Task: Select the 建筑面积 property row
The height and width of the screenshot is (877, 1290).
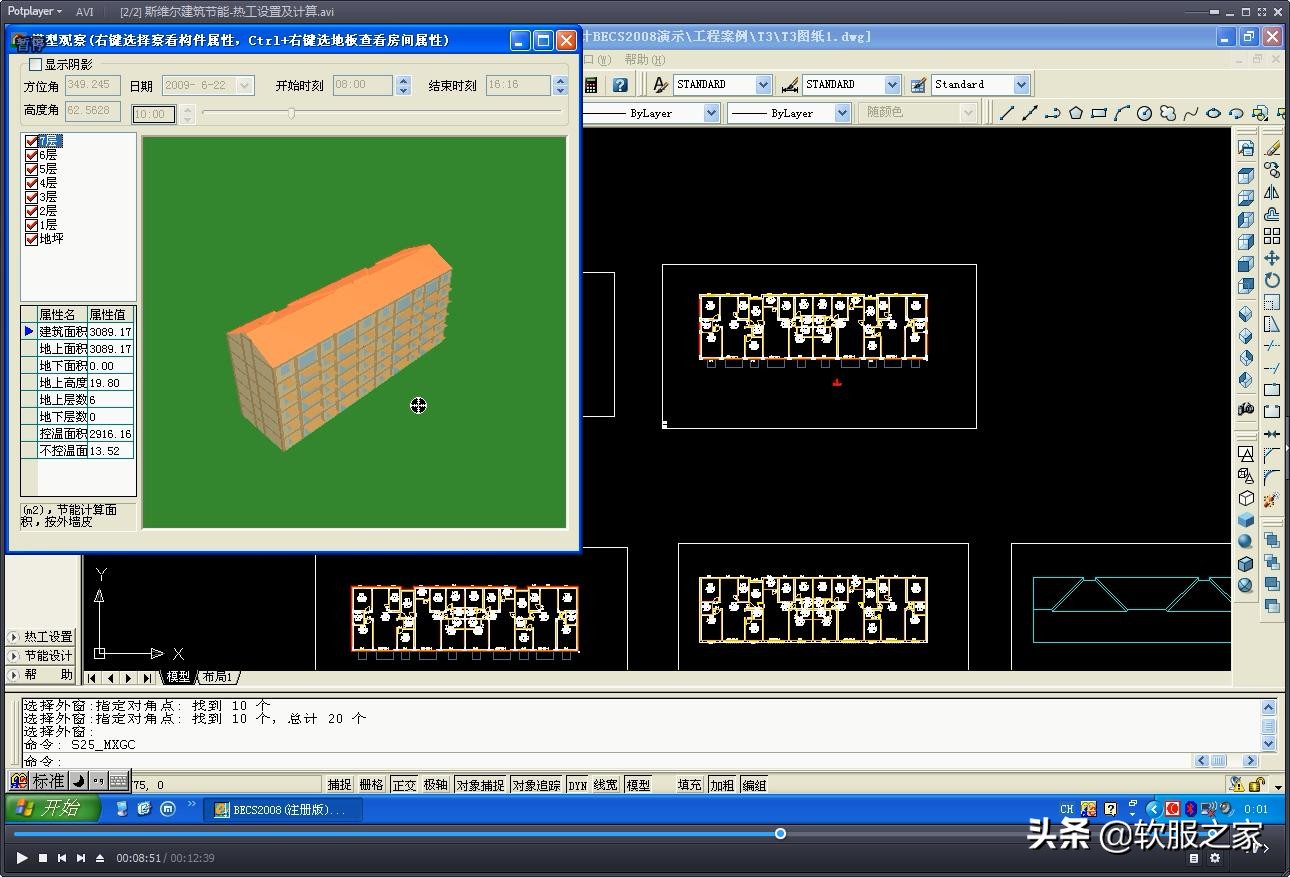Action: point(63,332)
